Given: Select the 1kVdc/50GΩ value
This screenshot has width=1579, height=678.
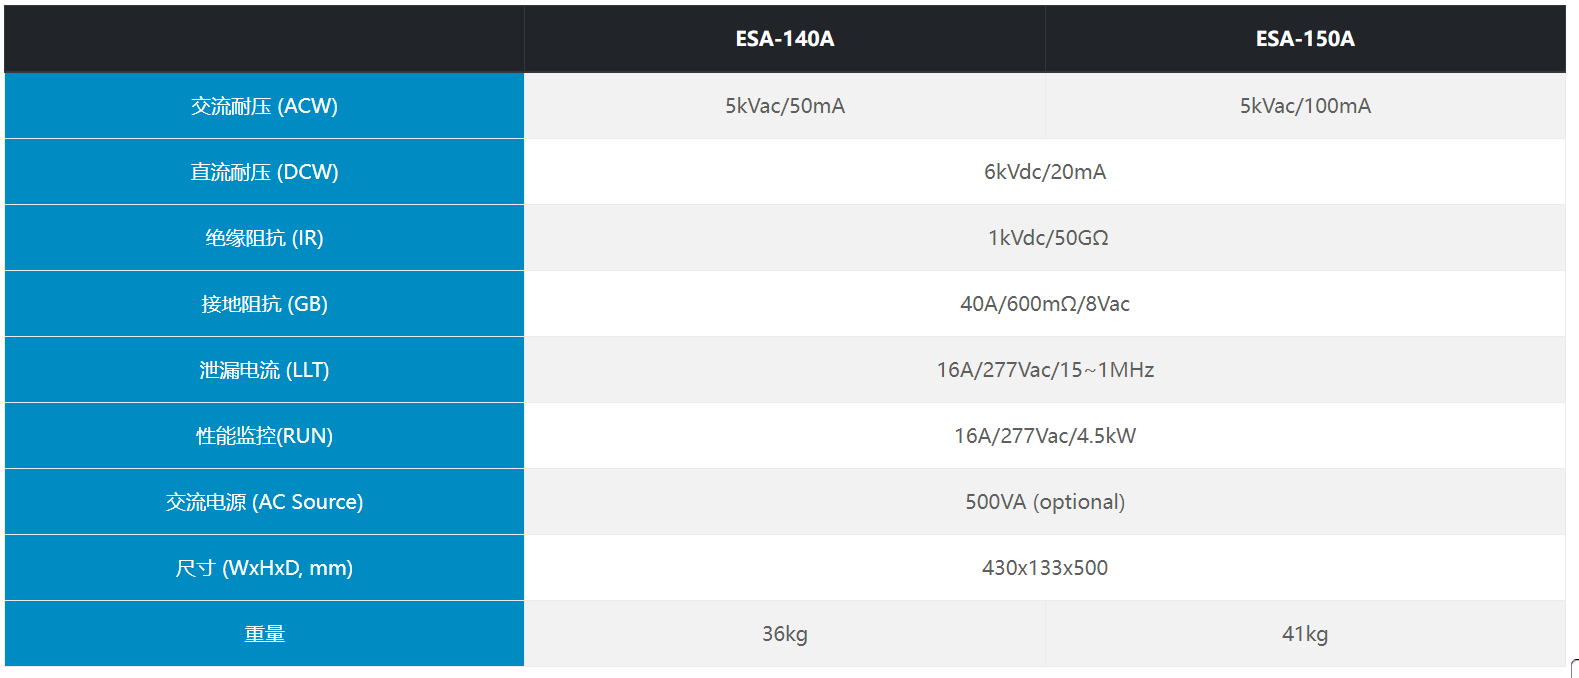Looking at the screenshot, I should (x=1048, y=238).
